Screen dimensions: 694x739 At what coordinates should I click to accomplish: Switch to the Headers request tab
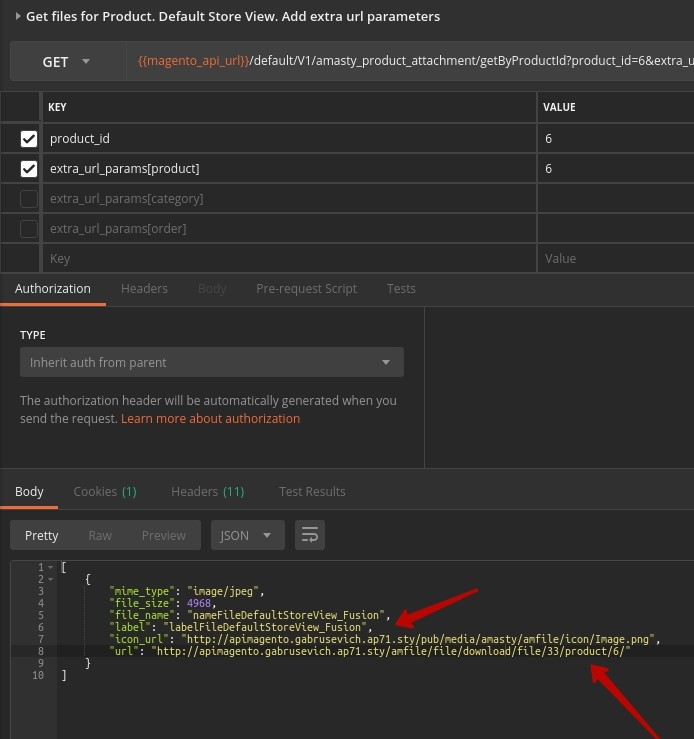(x=144, y=289)
